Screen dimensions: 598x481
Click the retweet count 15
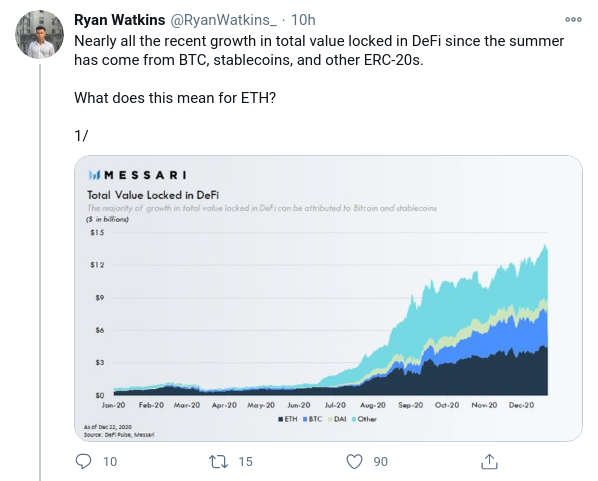[246, 462]
